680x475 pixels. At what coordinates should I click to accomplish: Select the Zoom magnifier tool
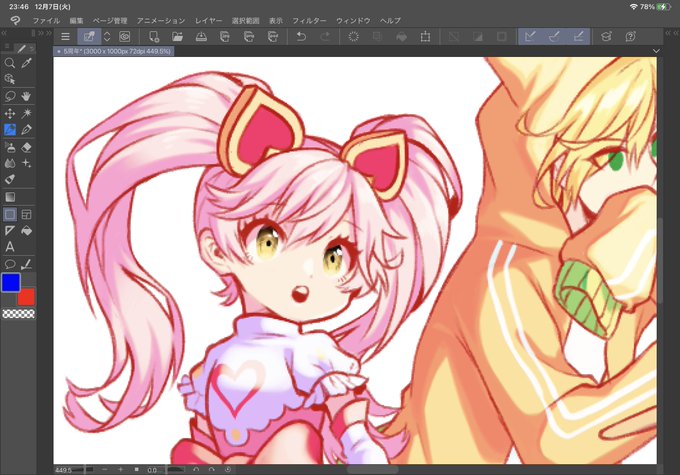pyautogui.click(x=10, y=63)
